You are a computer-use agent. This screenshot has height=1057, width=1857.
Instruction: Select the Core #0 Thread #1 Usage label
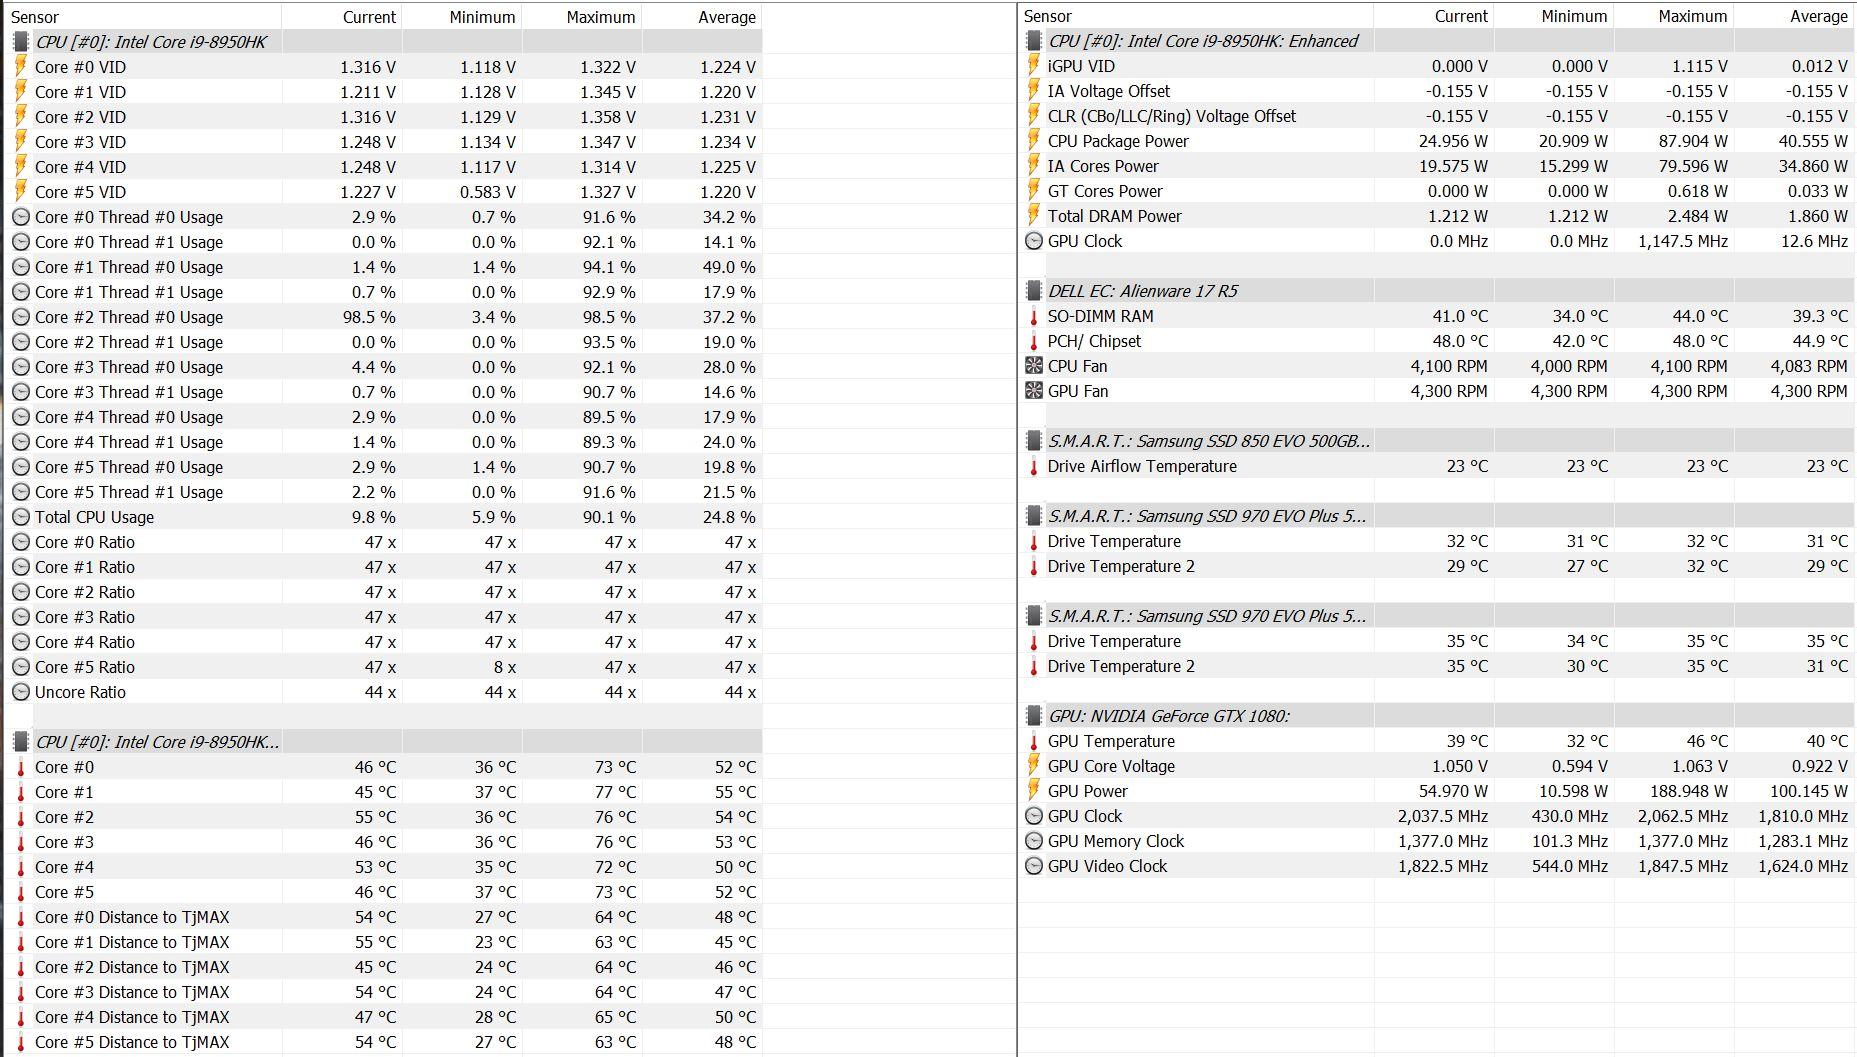(x=129, y=242)
